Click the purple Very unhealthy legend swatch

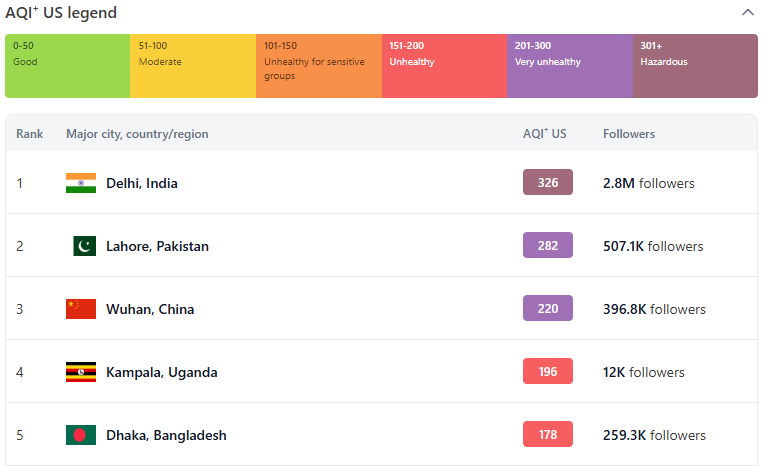tap(570, 66)
